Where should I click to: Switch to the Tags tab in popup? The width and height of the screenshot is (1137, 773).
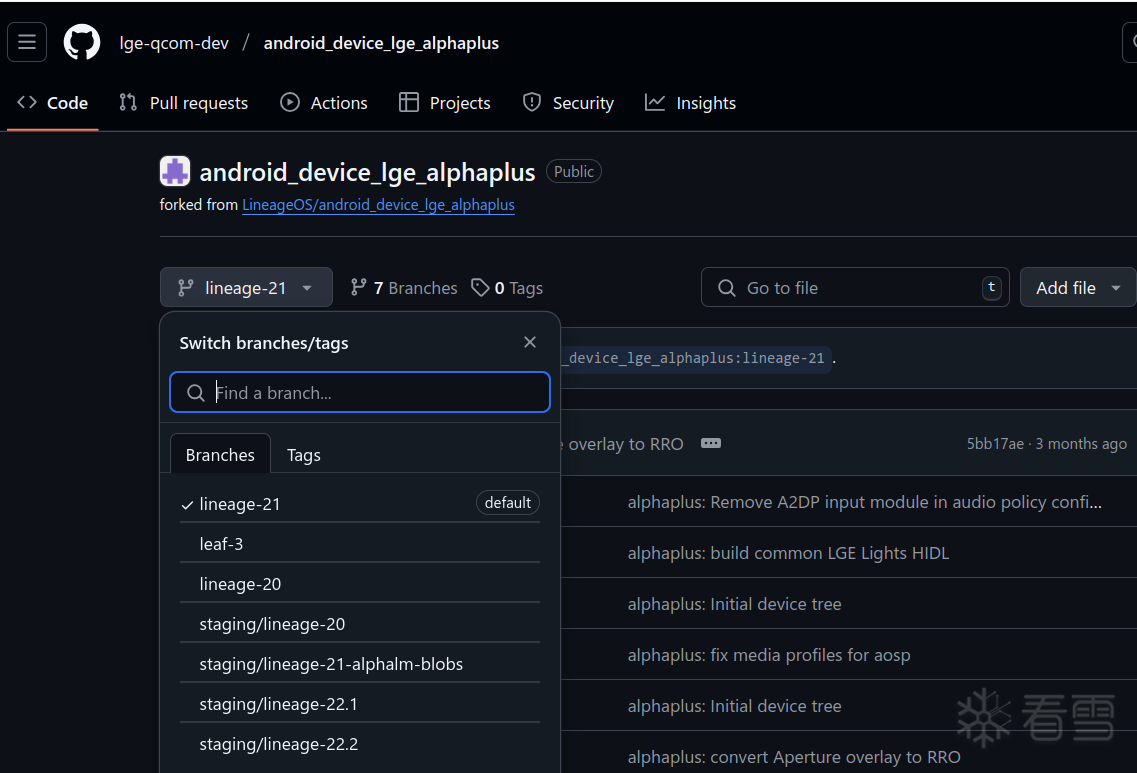(304, 455)
